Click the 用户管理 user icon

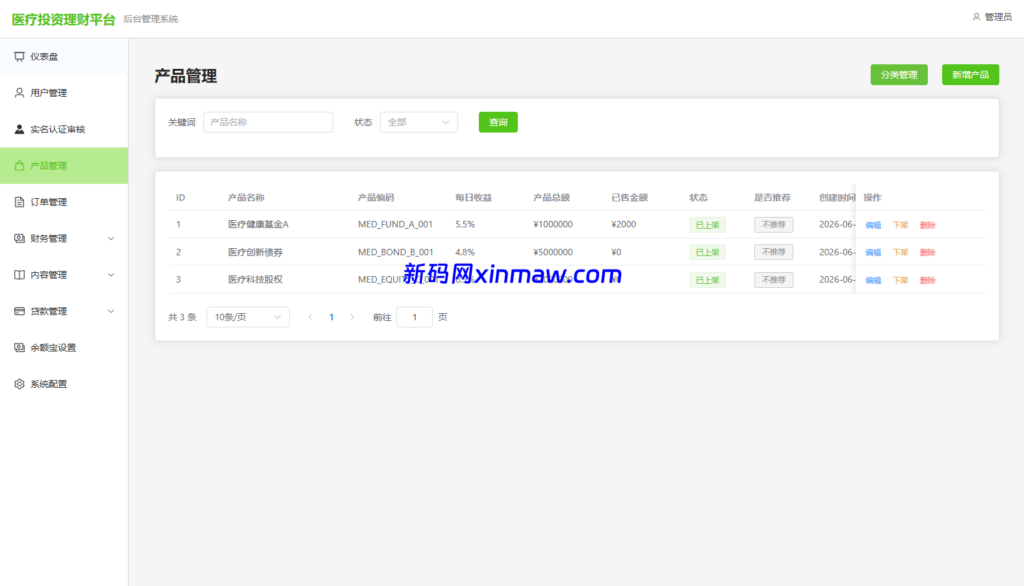19,93
